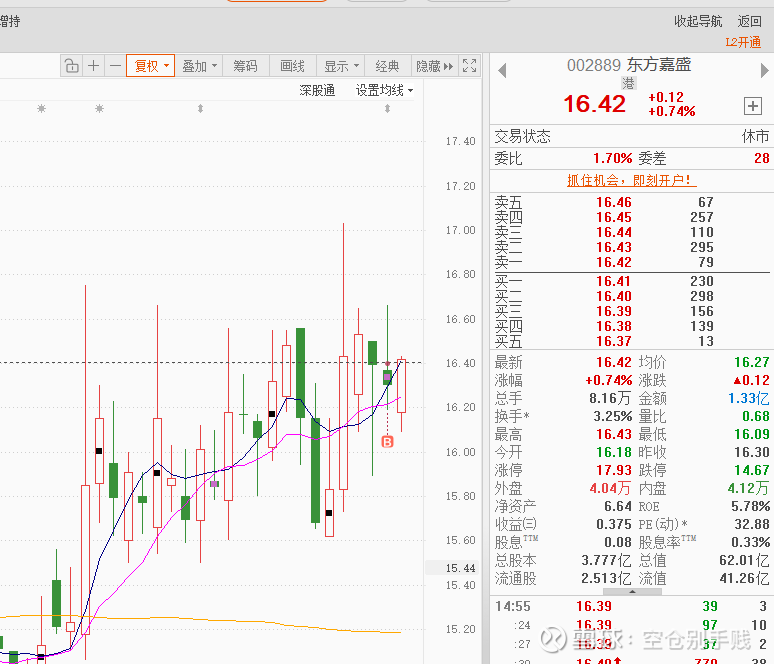
Task: Click the fullscreen expand icon
Action: click(470, 66)
